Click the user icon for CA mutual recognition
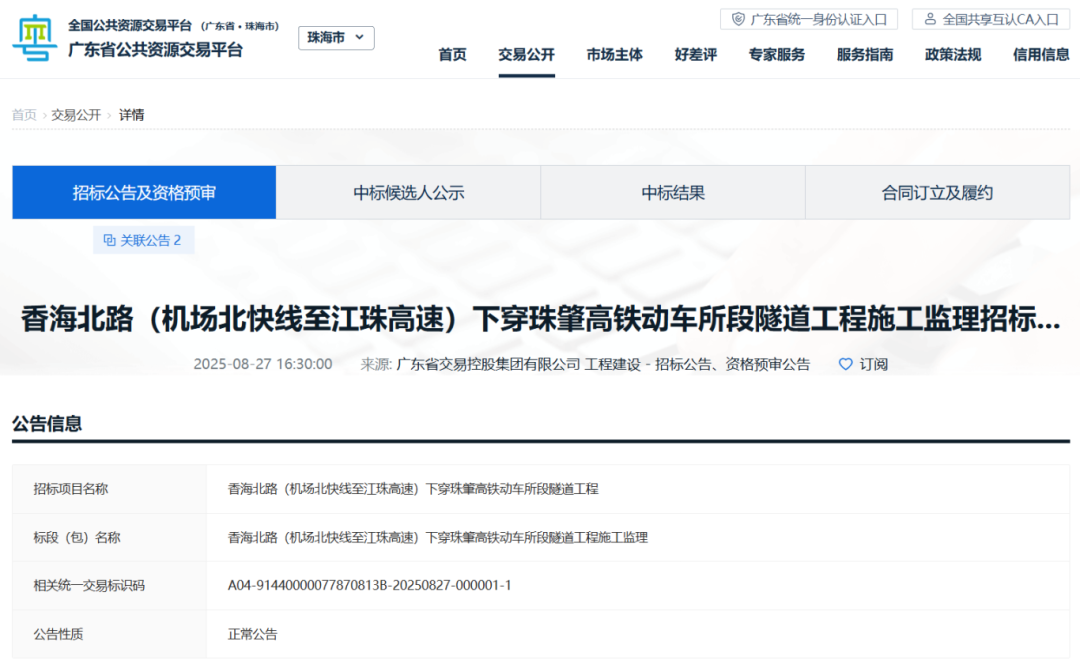 [930, 19]
